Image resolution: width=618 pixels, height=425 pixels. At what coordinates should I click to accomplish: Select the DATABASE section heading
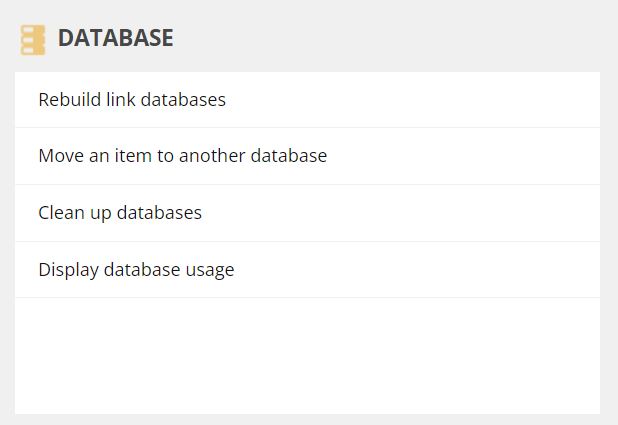(115, 38)
